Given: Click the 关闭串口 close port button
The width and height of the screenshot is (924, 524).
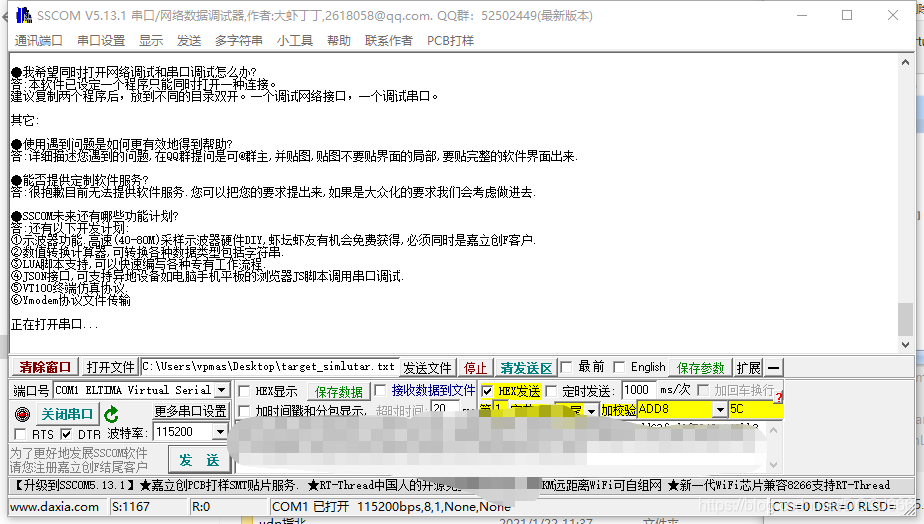Looking at the screenshot, I should coord(67,414).
